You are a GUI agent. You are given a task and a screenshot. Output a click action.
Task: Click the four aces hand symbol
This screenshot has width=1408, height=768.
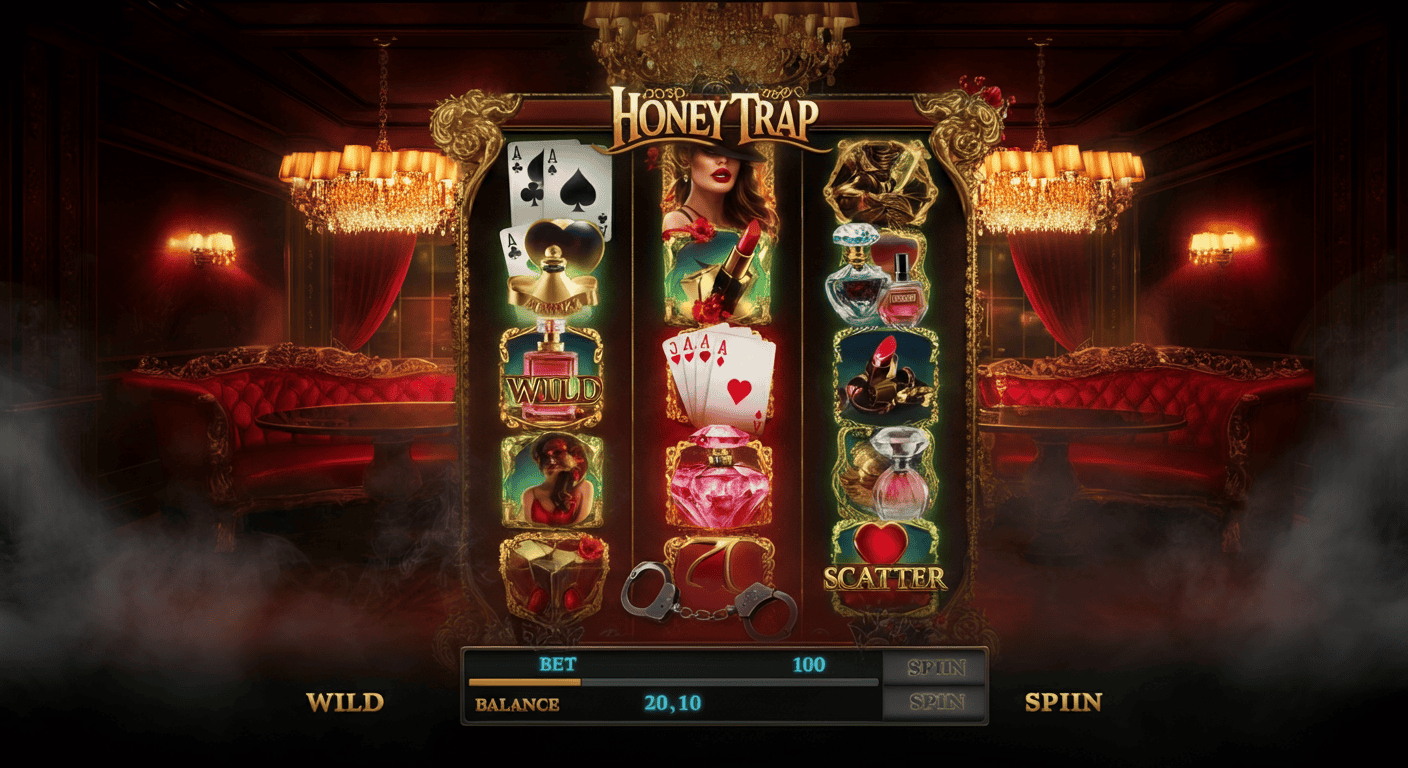click(x=718, y=378)
